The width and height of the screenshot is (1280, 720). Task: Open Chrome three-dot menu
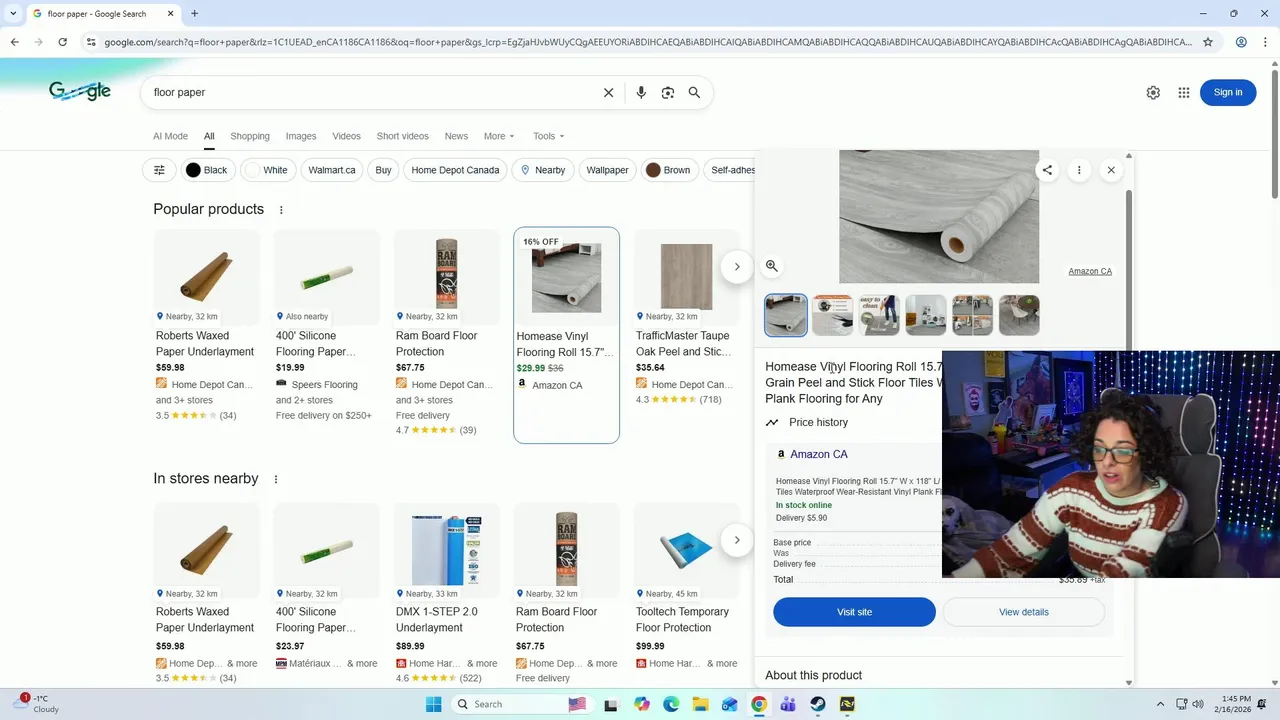pos(1266,42)
